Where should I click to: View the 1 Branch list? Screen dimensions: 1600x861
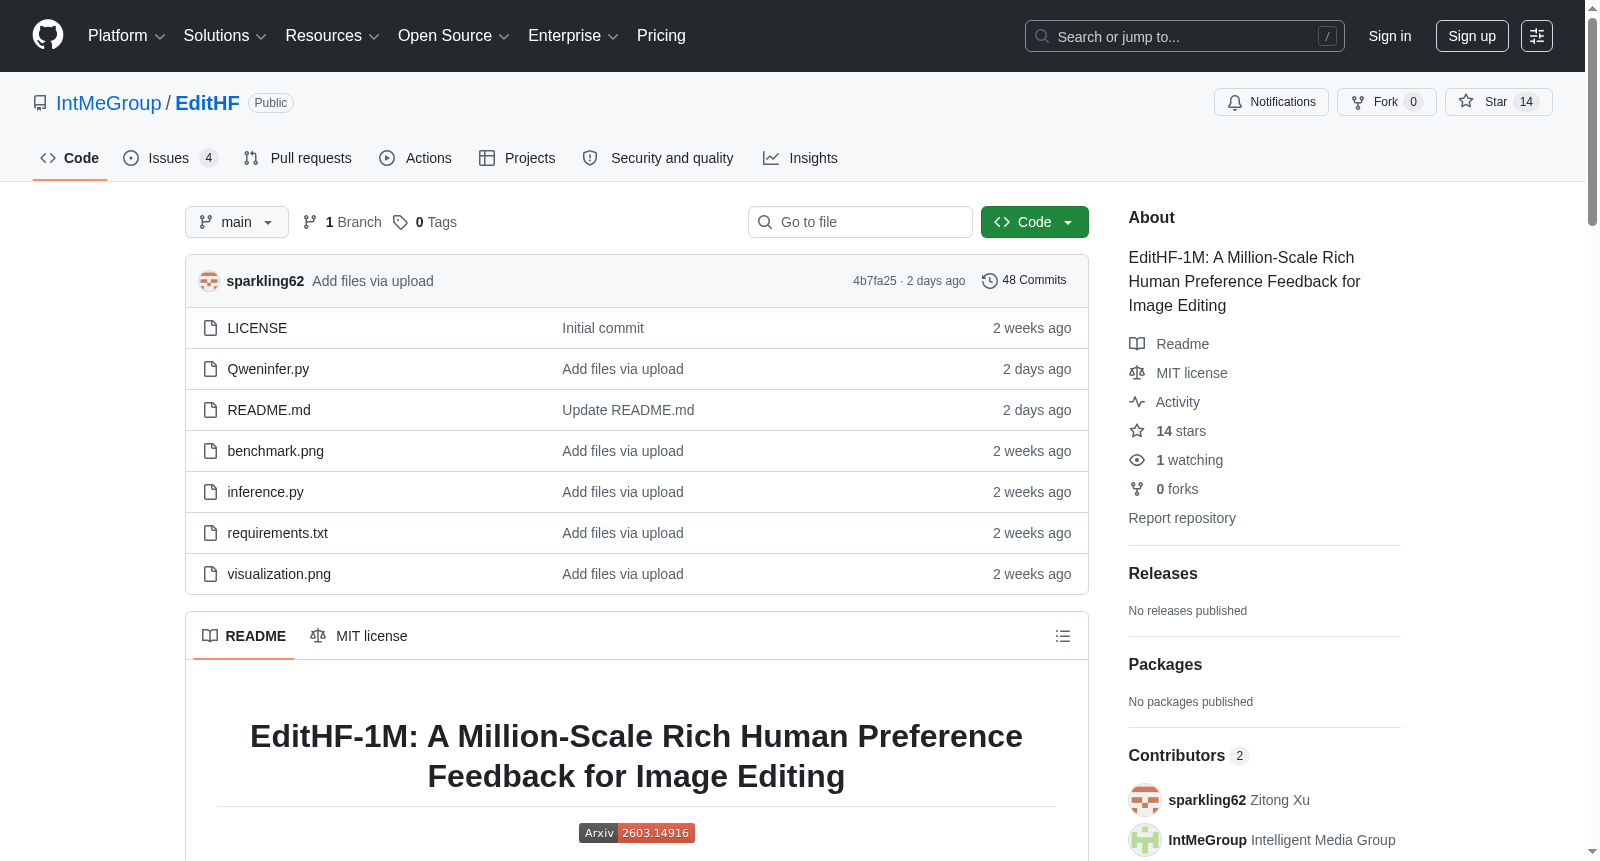[342, 222]
